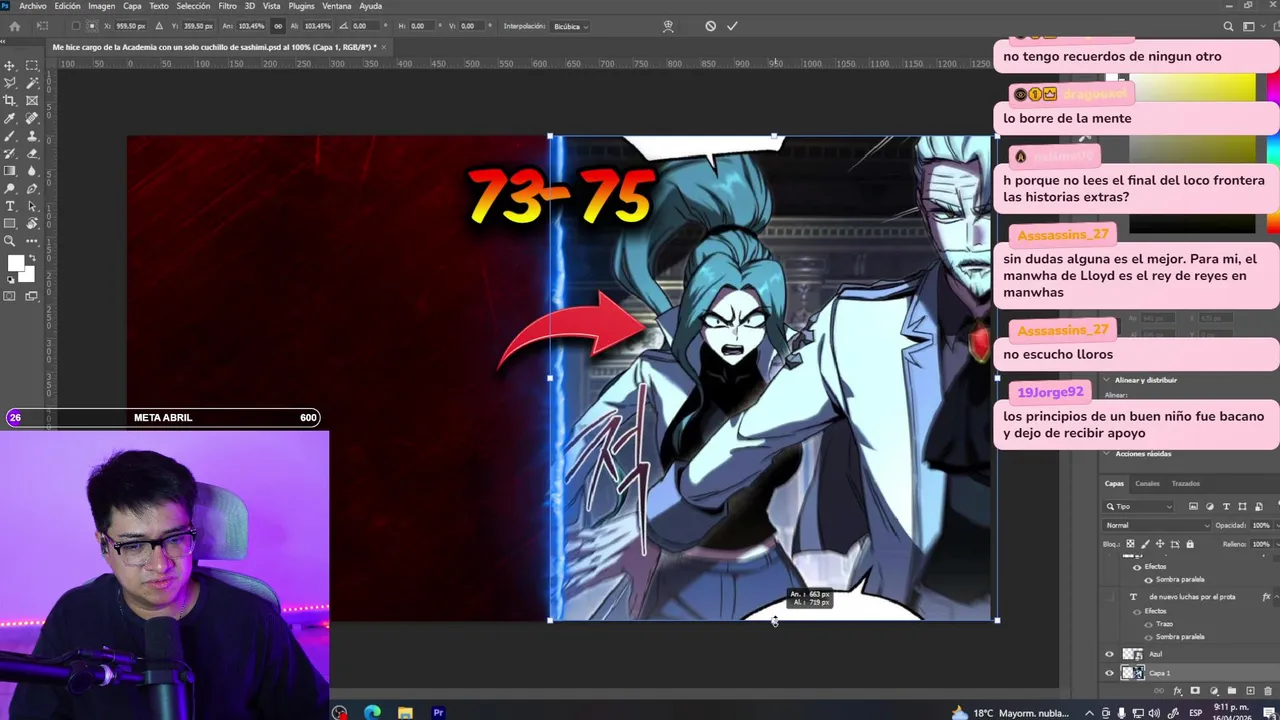The height and width of the screenshot is (720, 1280).
Task: Toggle warp mode icon in options bar
Action: 668,26
